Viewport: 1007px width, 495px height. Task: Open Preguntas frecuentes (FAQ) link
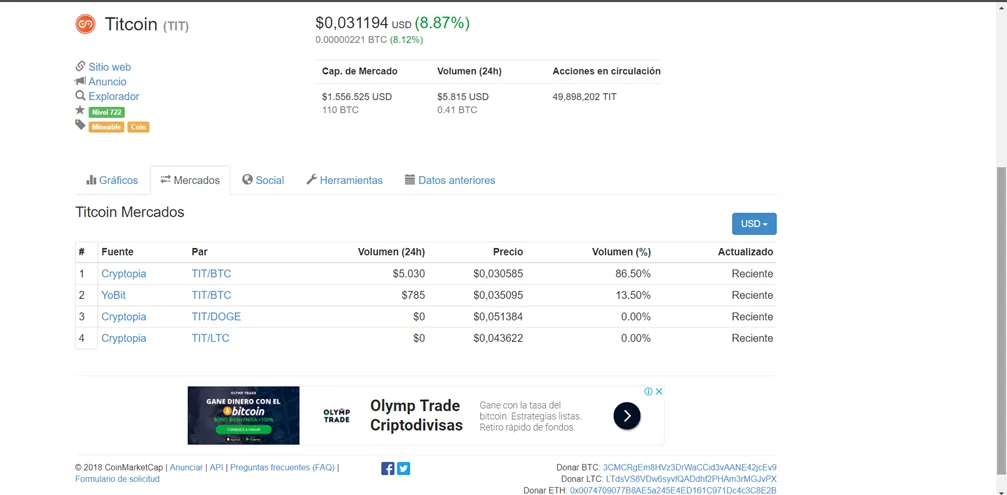[x=283, y=468]
